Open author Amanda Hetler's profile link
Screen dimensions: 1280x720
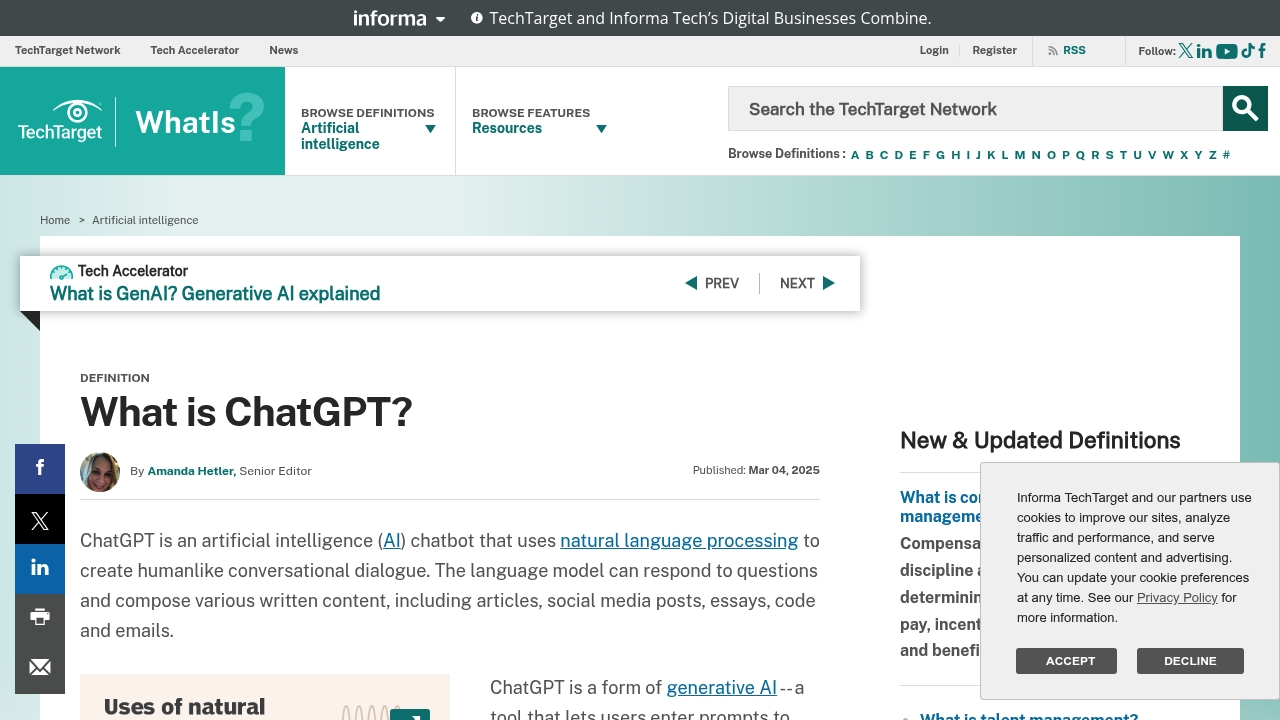pyautogui.click(x=192, y=471)
